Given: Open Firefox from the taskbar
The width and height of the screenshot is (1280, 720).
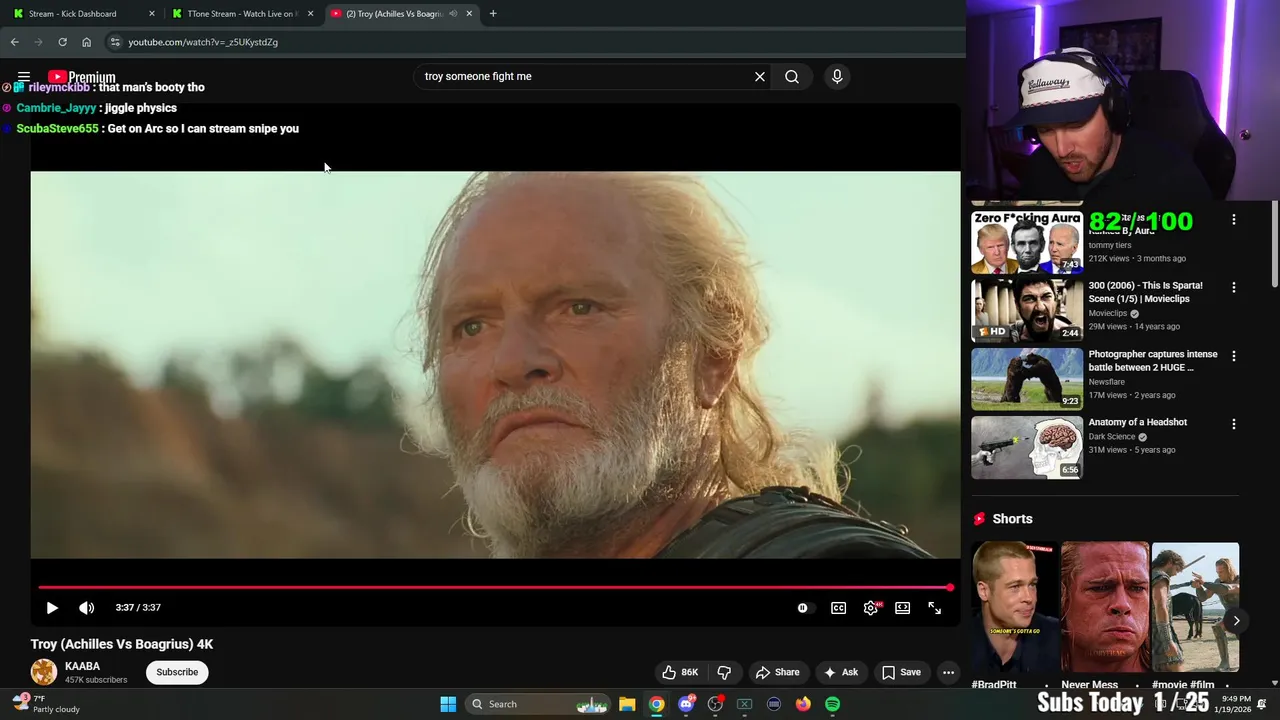Looking at the screenshot, I should [x=803, y=704].
